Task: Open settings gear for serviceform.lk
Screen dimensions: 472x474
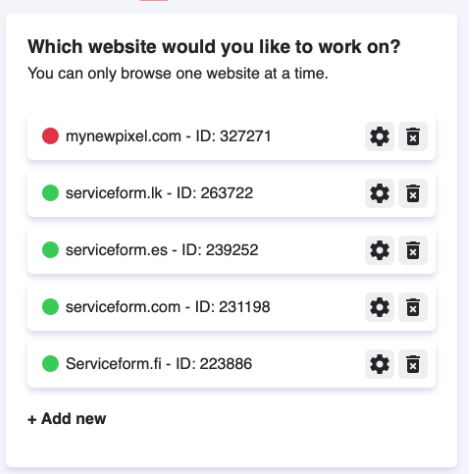Action: click(x=379, y=193)
